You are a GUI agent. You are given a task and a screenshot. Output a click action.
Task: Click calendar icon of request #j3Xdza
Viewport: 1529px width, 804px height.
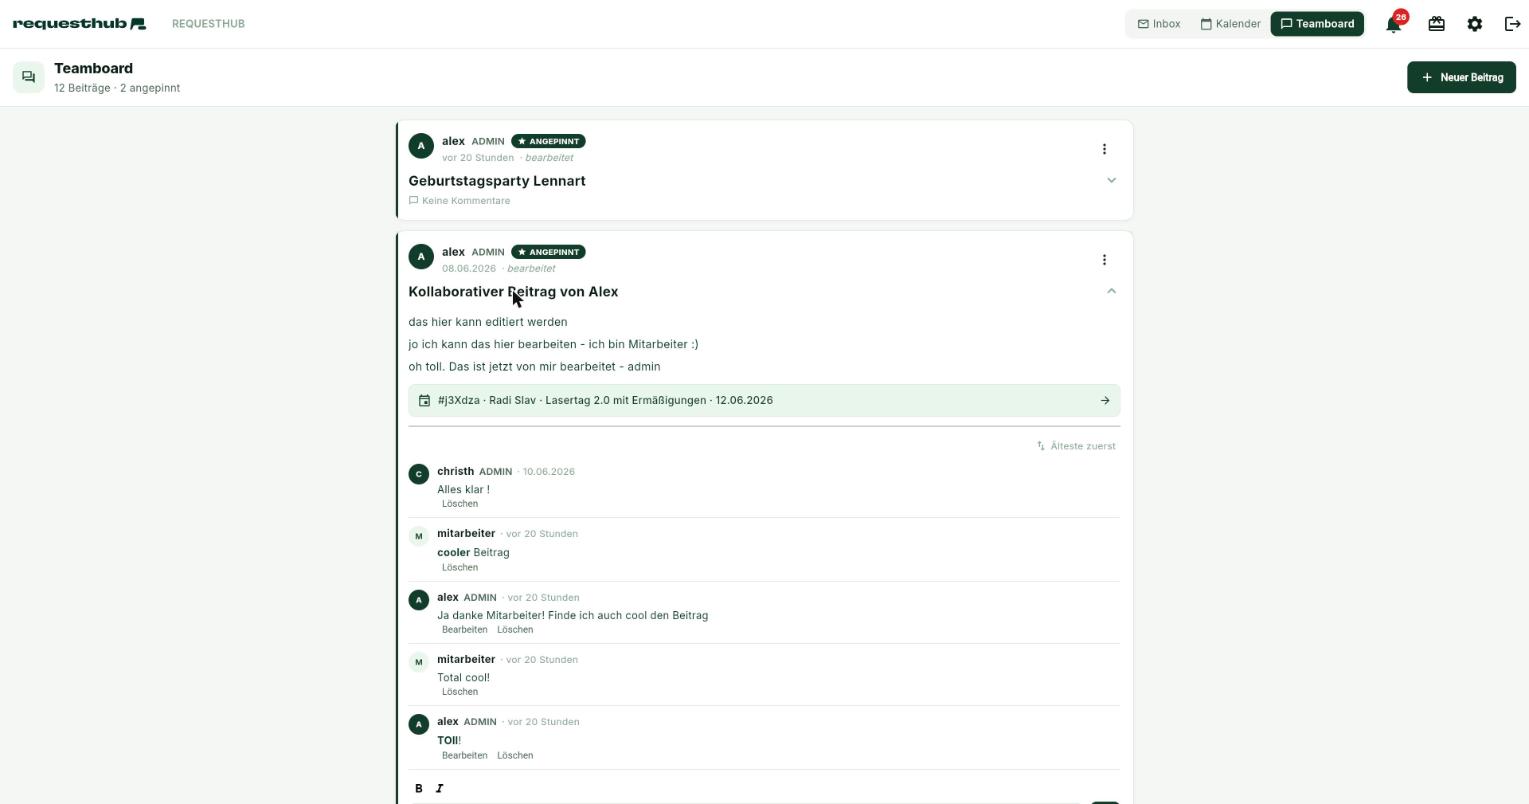424,401
